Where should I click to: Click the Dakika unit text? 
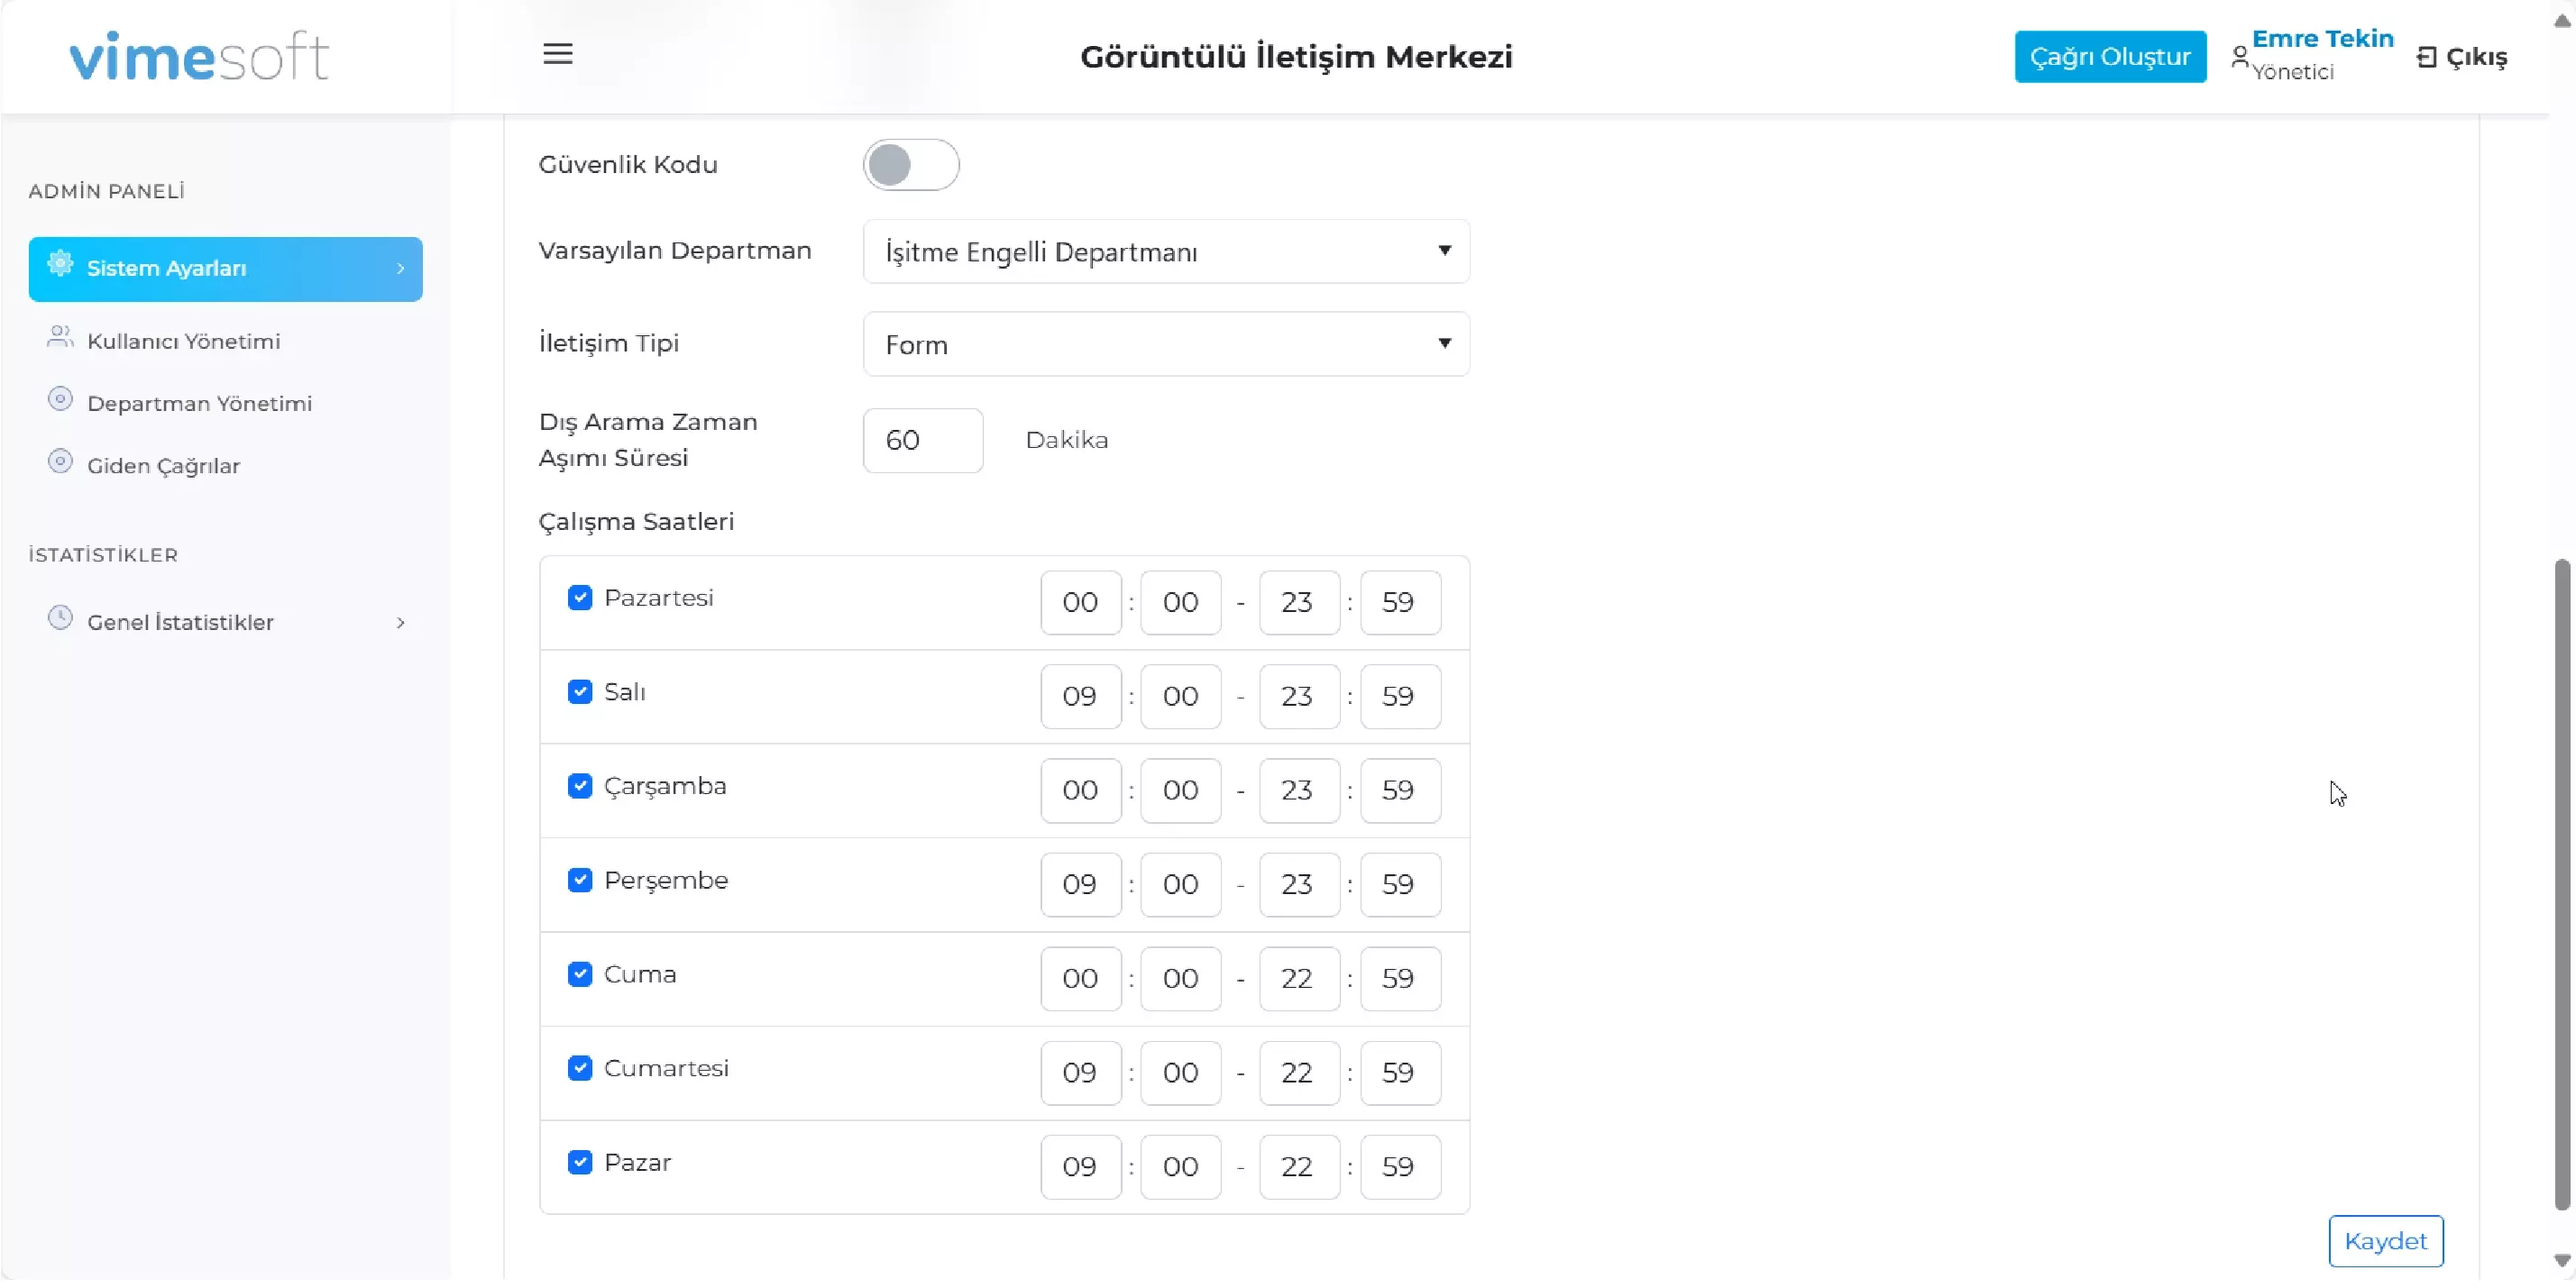(x=1066, y=441)
